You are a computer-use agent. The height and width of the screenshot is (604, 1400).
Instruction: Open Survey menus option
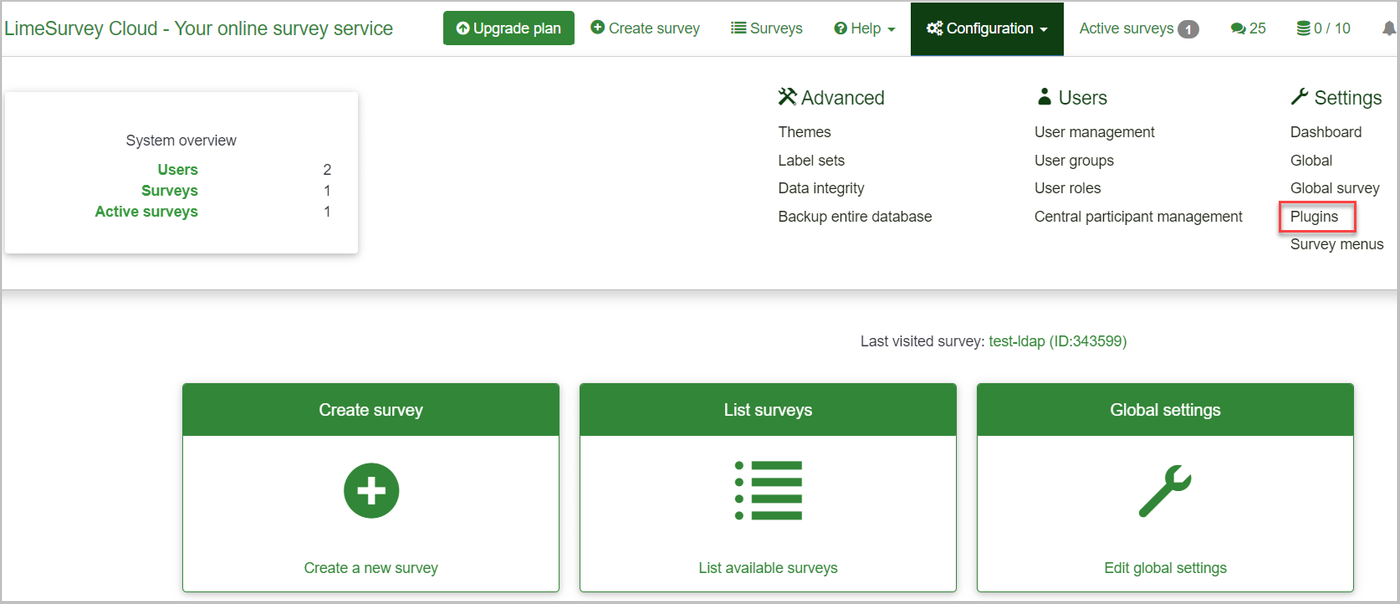pyautogui.click(x=1337, y=244)
